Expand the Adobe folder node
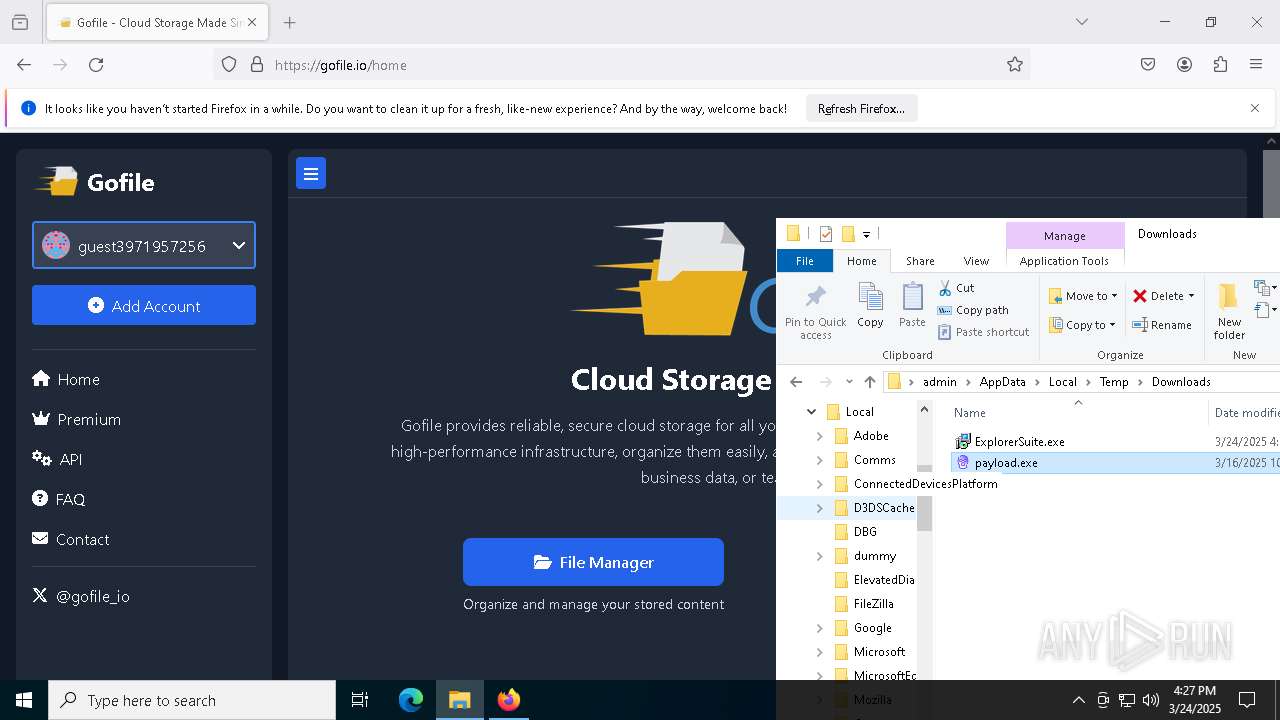The width and height of the screenshot is (1280, 720). [x=820, y=436]
